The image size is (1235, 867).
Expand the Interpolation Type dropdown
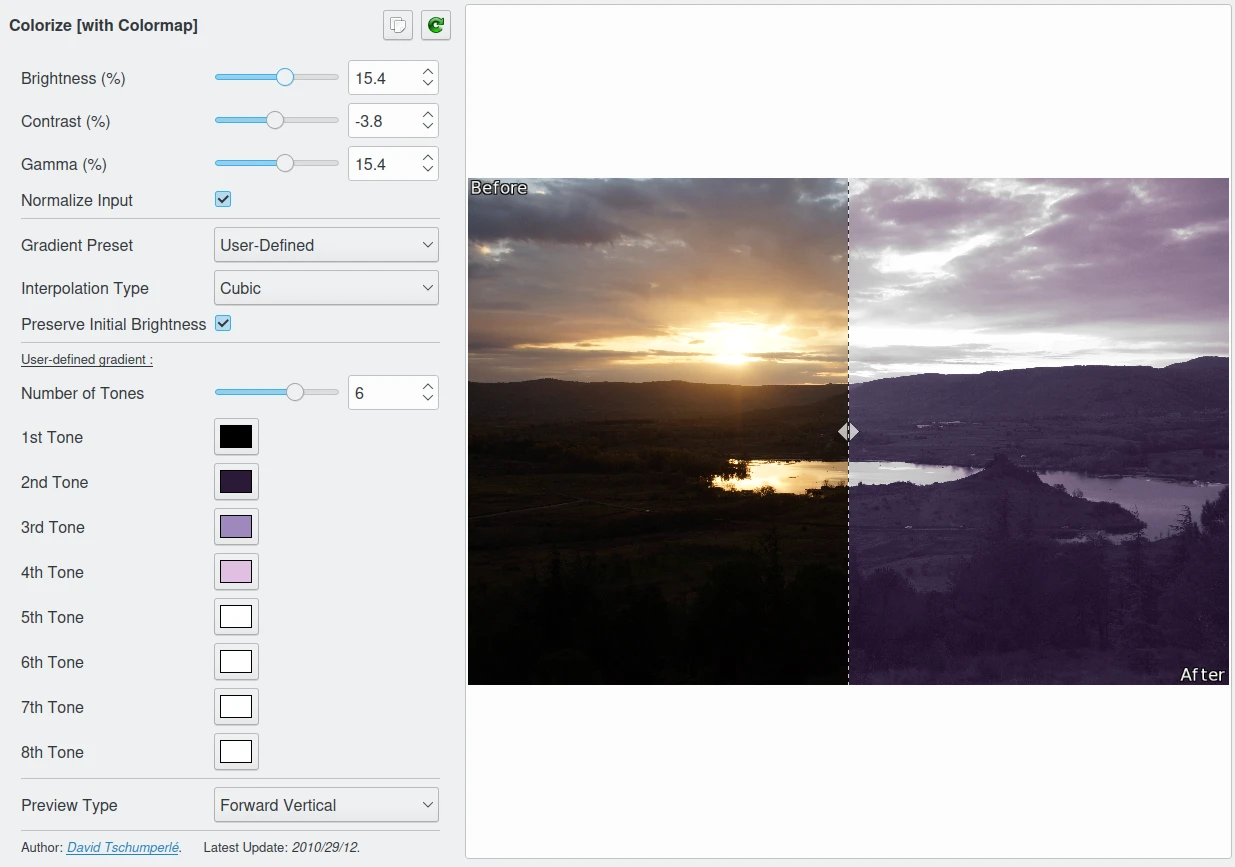326,288
